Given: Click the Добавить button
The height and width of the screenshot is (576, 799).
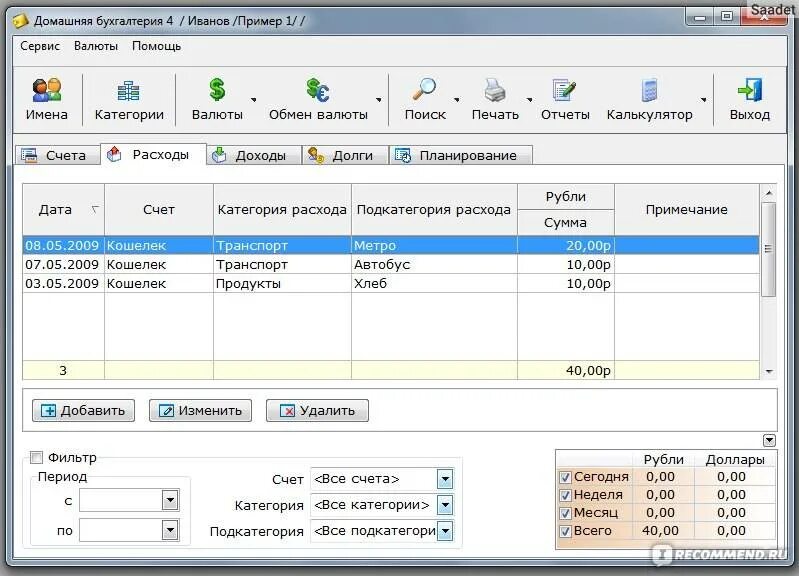Looking at the screenshot, I should [84, 410].
